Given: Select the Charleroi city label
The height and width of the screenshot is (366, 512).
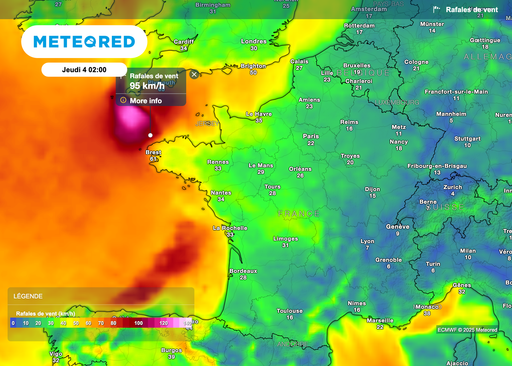Looking at the screenshot, I should [x=359, y=81].
